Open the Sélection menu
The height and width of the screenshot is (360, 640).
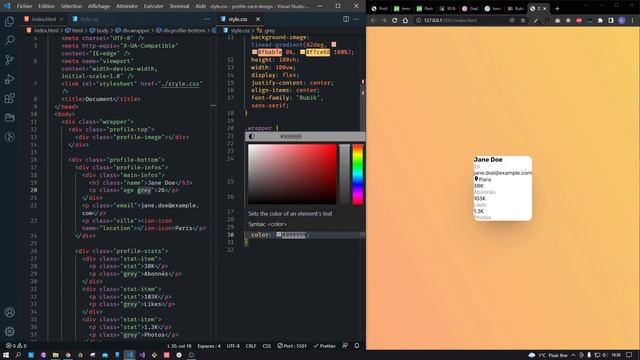pyautogui.click(x=71, y=6)
